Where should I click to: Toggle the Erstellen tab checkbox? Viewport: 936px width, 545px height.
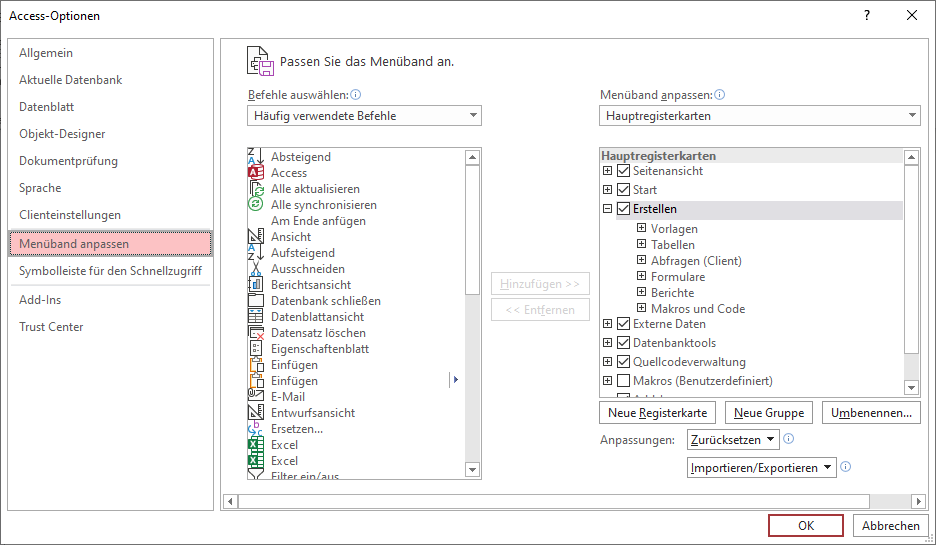click(x=624, y=209)
